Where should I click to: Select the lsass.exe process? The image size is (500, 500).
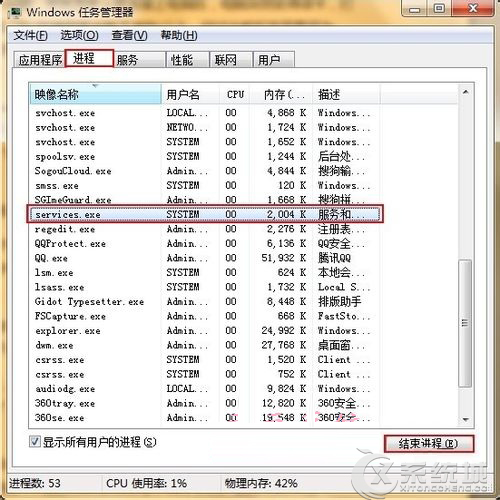point(205,287)
